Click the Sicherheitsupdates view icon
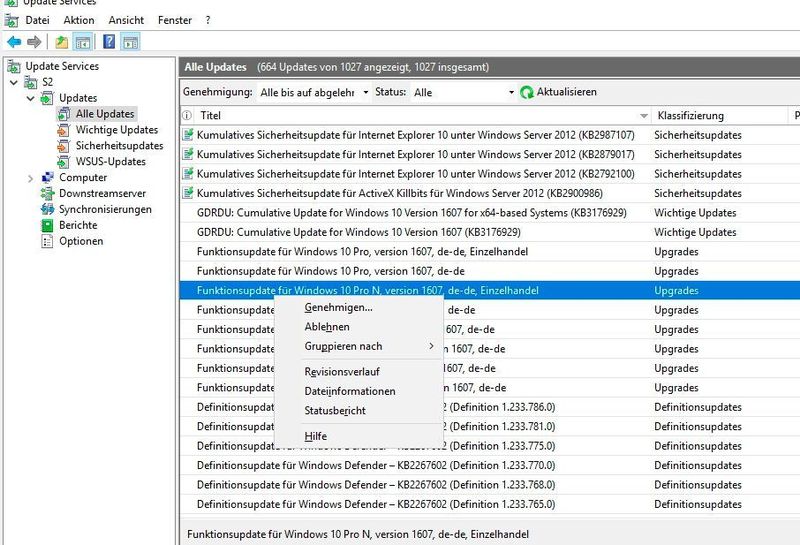This screenshot has height=545, width=800. [63, 146]
